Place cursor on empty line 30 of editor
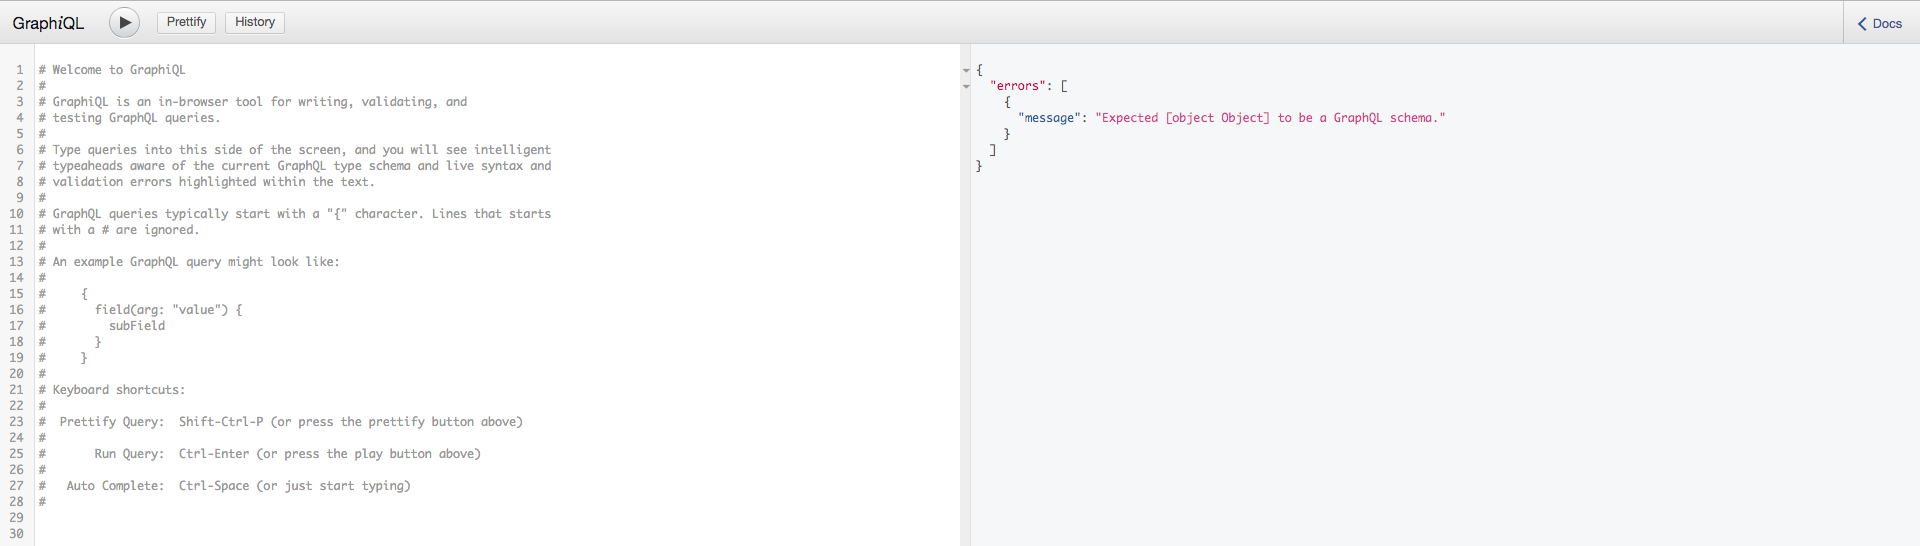 point(497,534)
